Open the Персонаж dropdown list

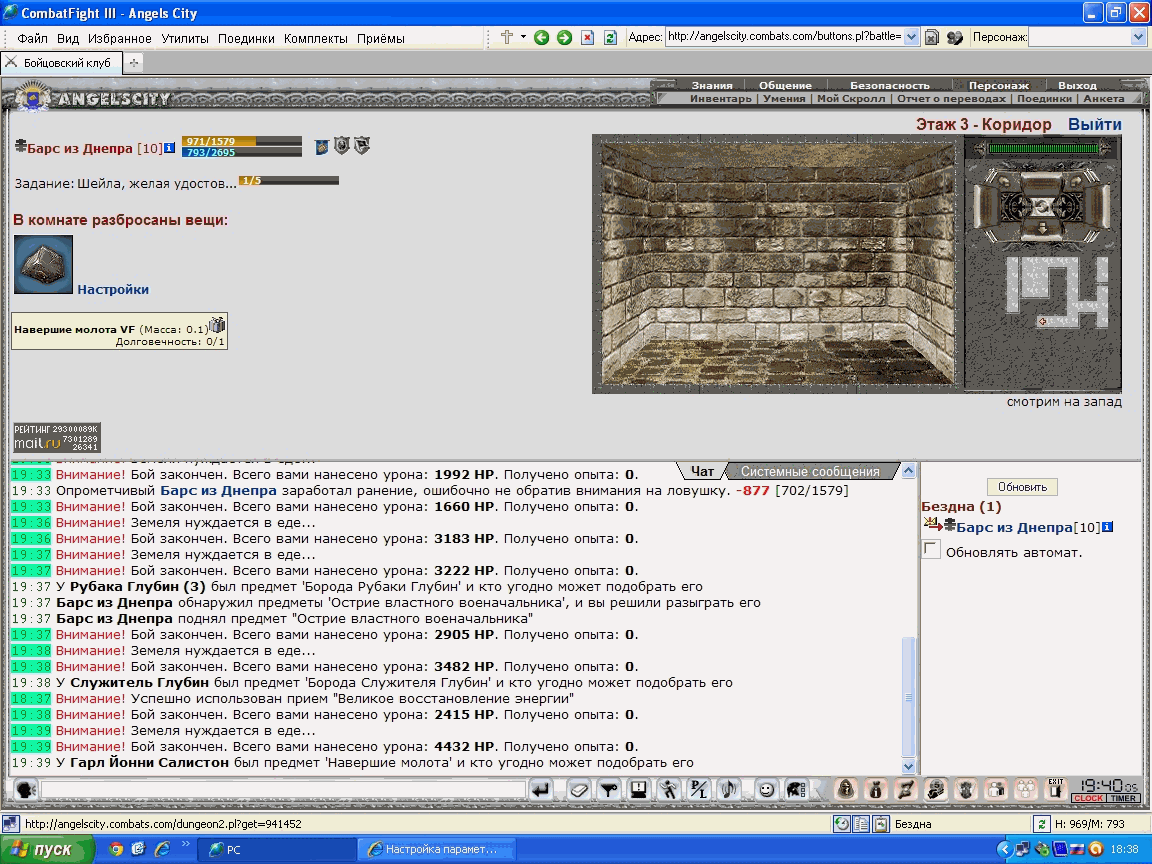1138,37
